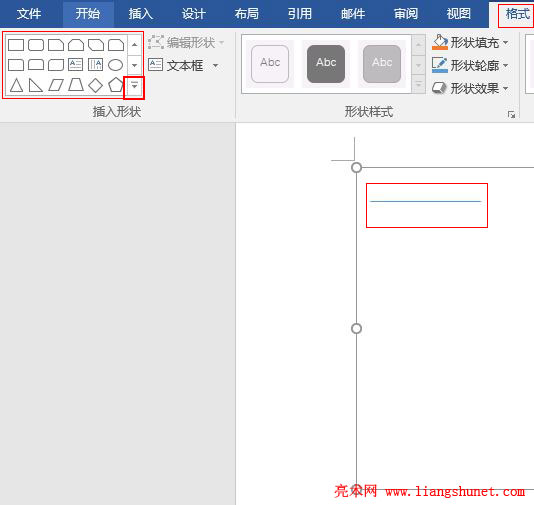Image resolution: width=534 pixels, height=505 pixels.
Task: Open the 形状填充 dropdown arrow
Action: tap(505, 43)
